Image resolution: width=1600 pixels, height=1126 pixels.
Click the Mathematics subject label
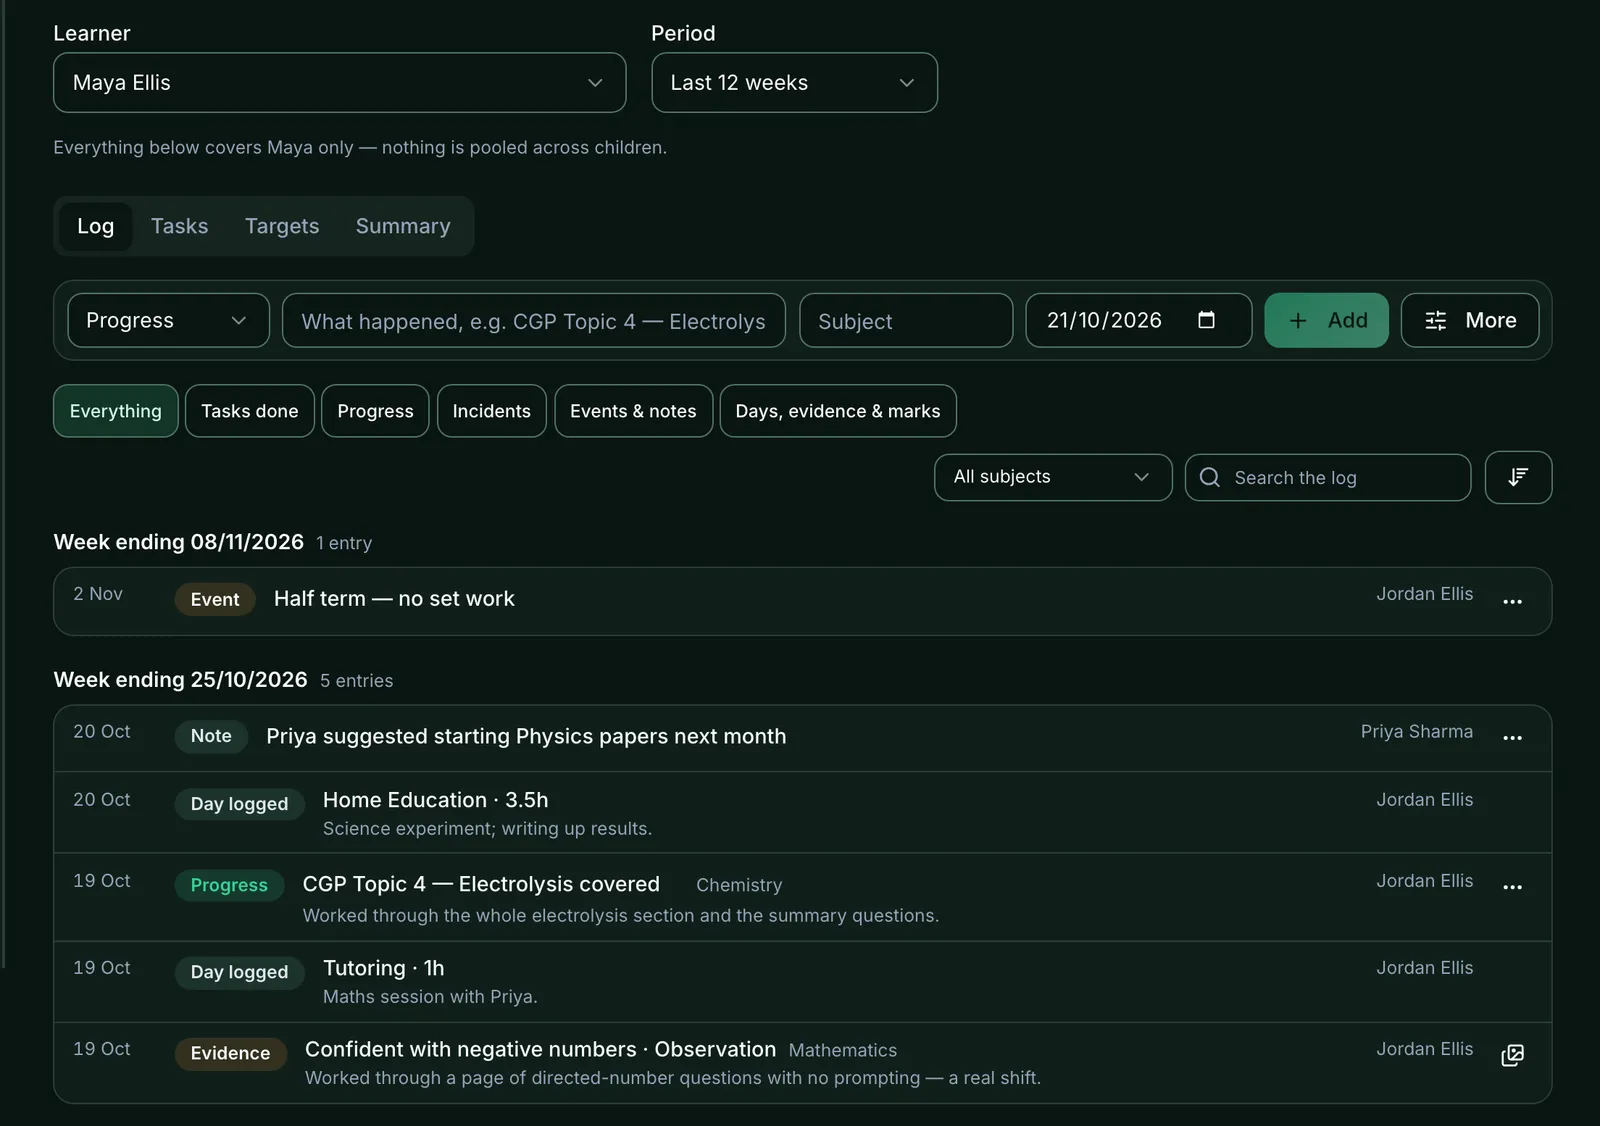coord(842,1050)
